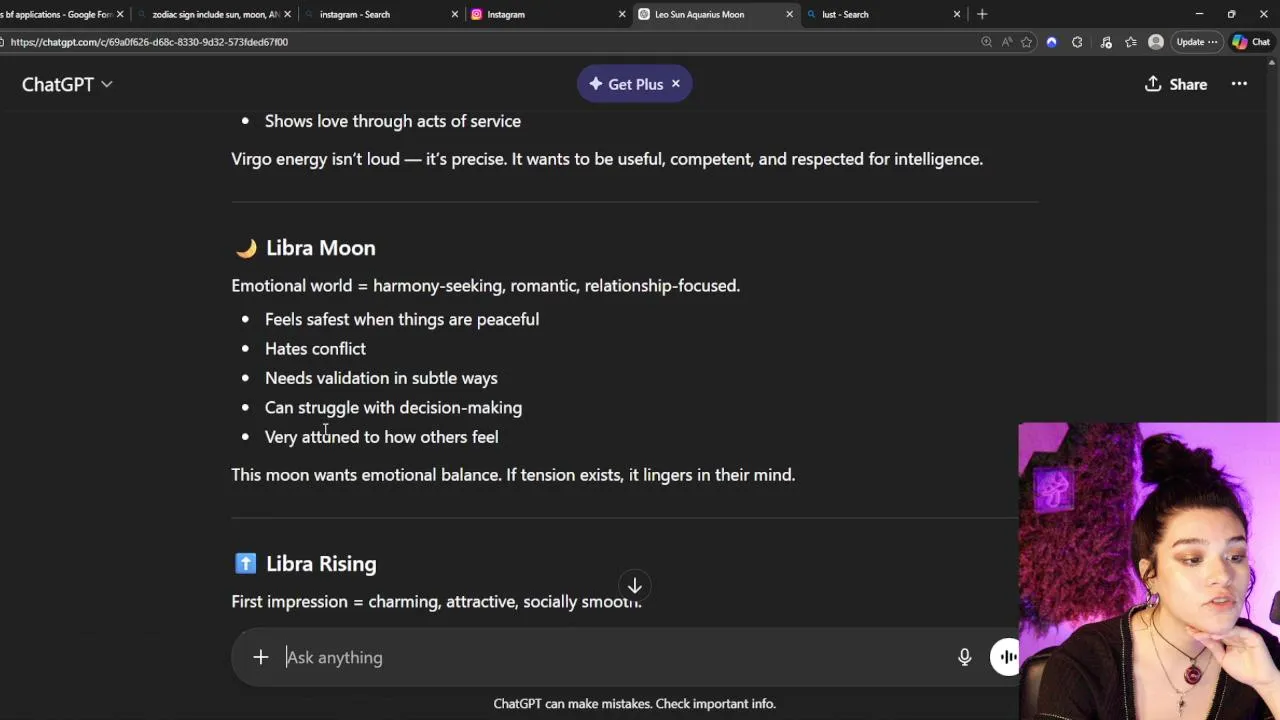Click the browser Update menu button
The height and width of the screenshot is (720, 1280).
(x=1195, y=42)
